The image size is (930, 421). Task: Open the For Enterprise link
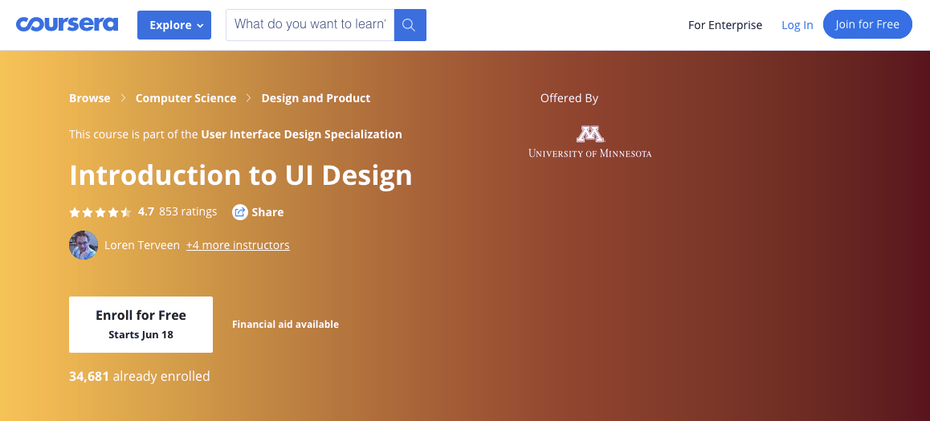tap(725, 25)
